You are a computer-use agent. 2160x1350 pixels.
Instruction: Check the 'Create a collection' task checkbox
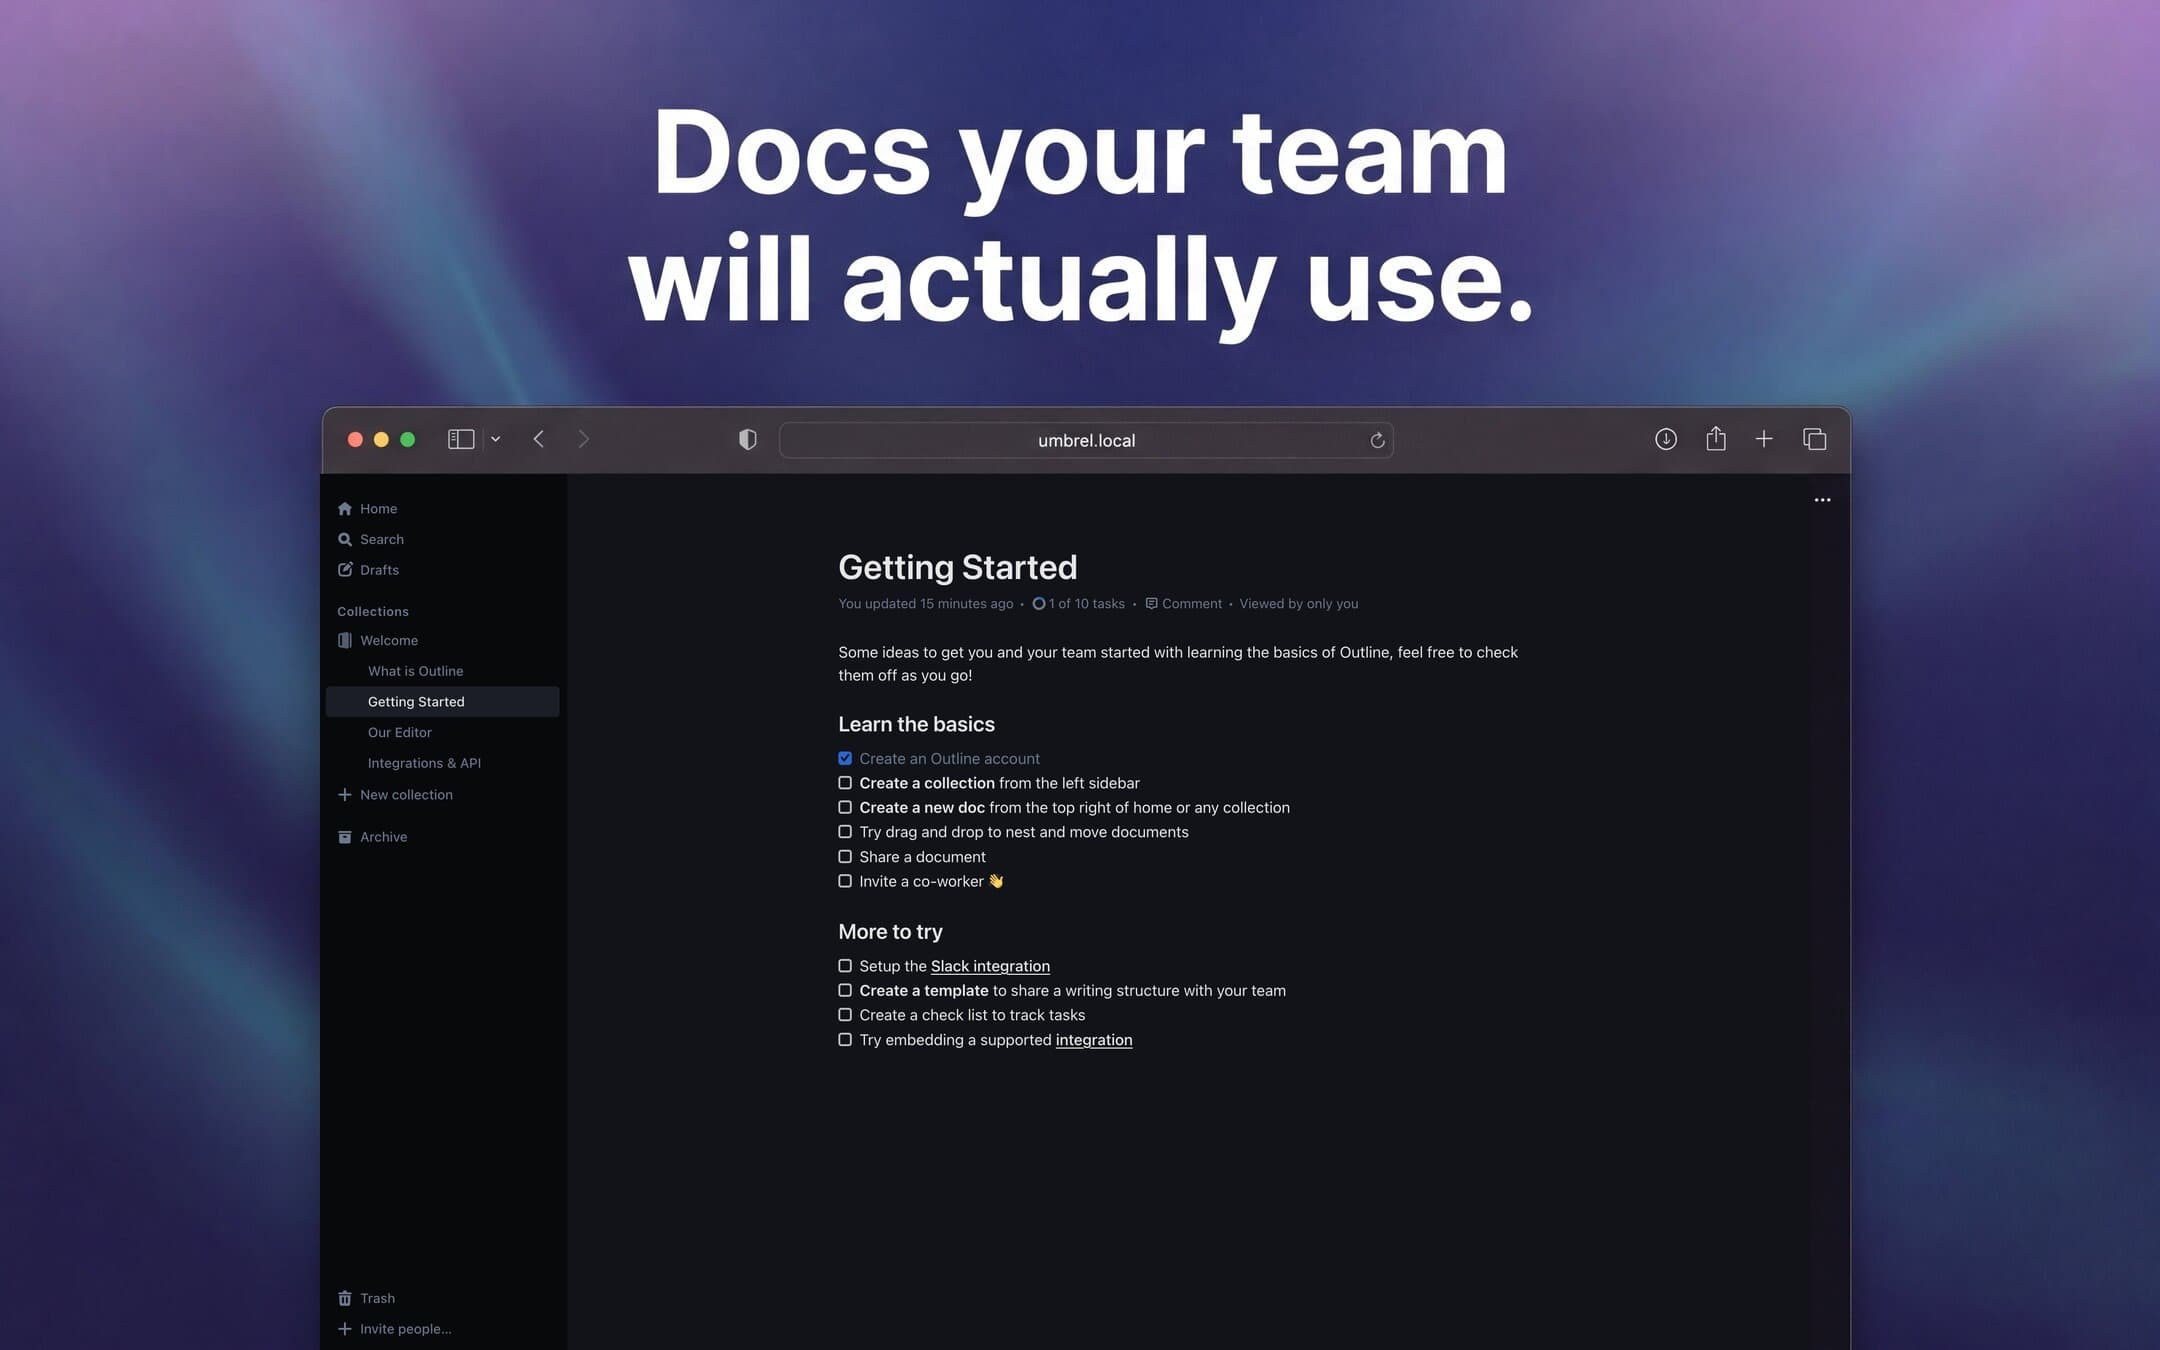pos(845,782)
